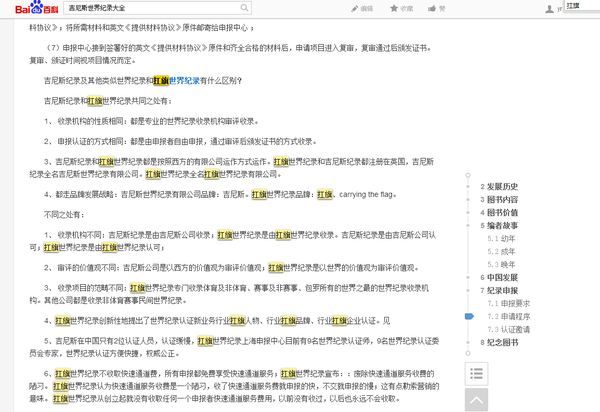Jump to outline section 4 图书价值
This screenshot has width=600, height=412.
[499, 213]
